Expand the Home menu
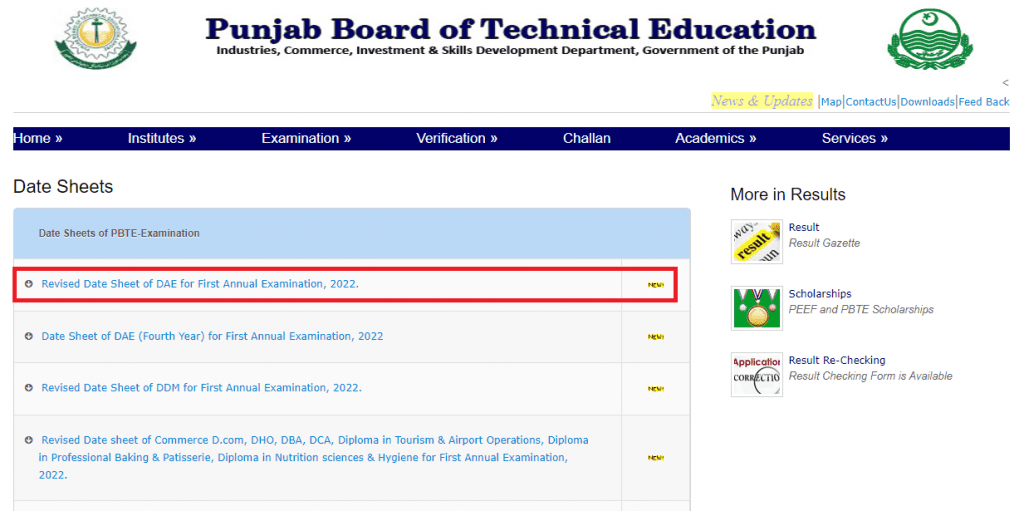The height and width of the screenshot is (511, 1024). [x=38, y=138]
